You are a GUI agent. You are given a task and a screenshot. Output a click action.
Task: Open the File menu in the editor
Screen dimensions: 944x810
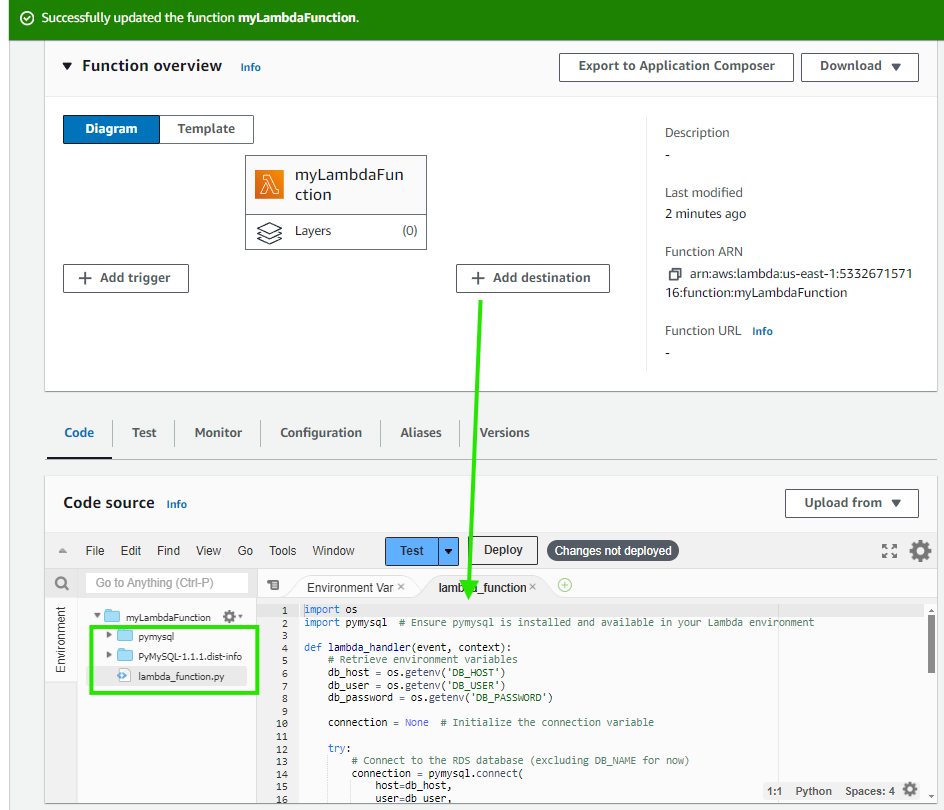94,550
